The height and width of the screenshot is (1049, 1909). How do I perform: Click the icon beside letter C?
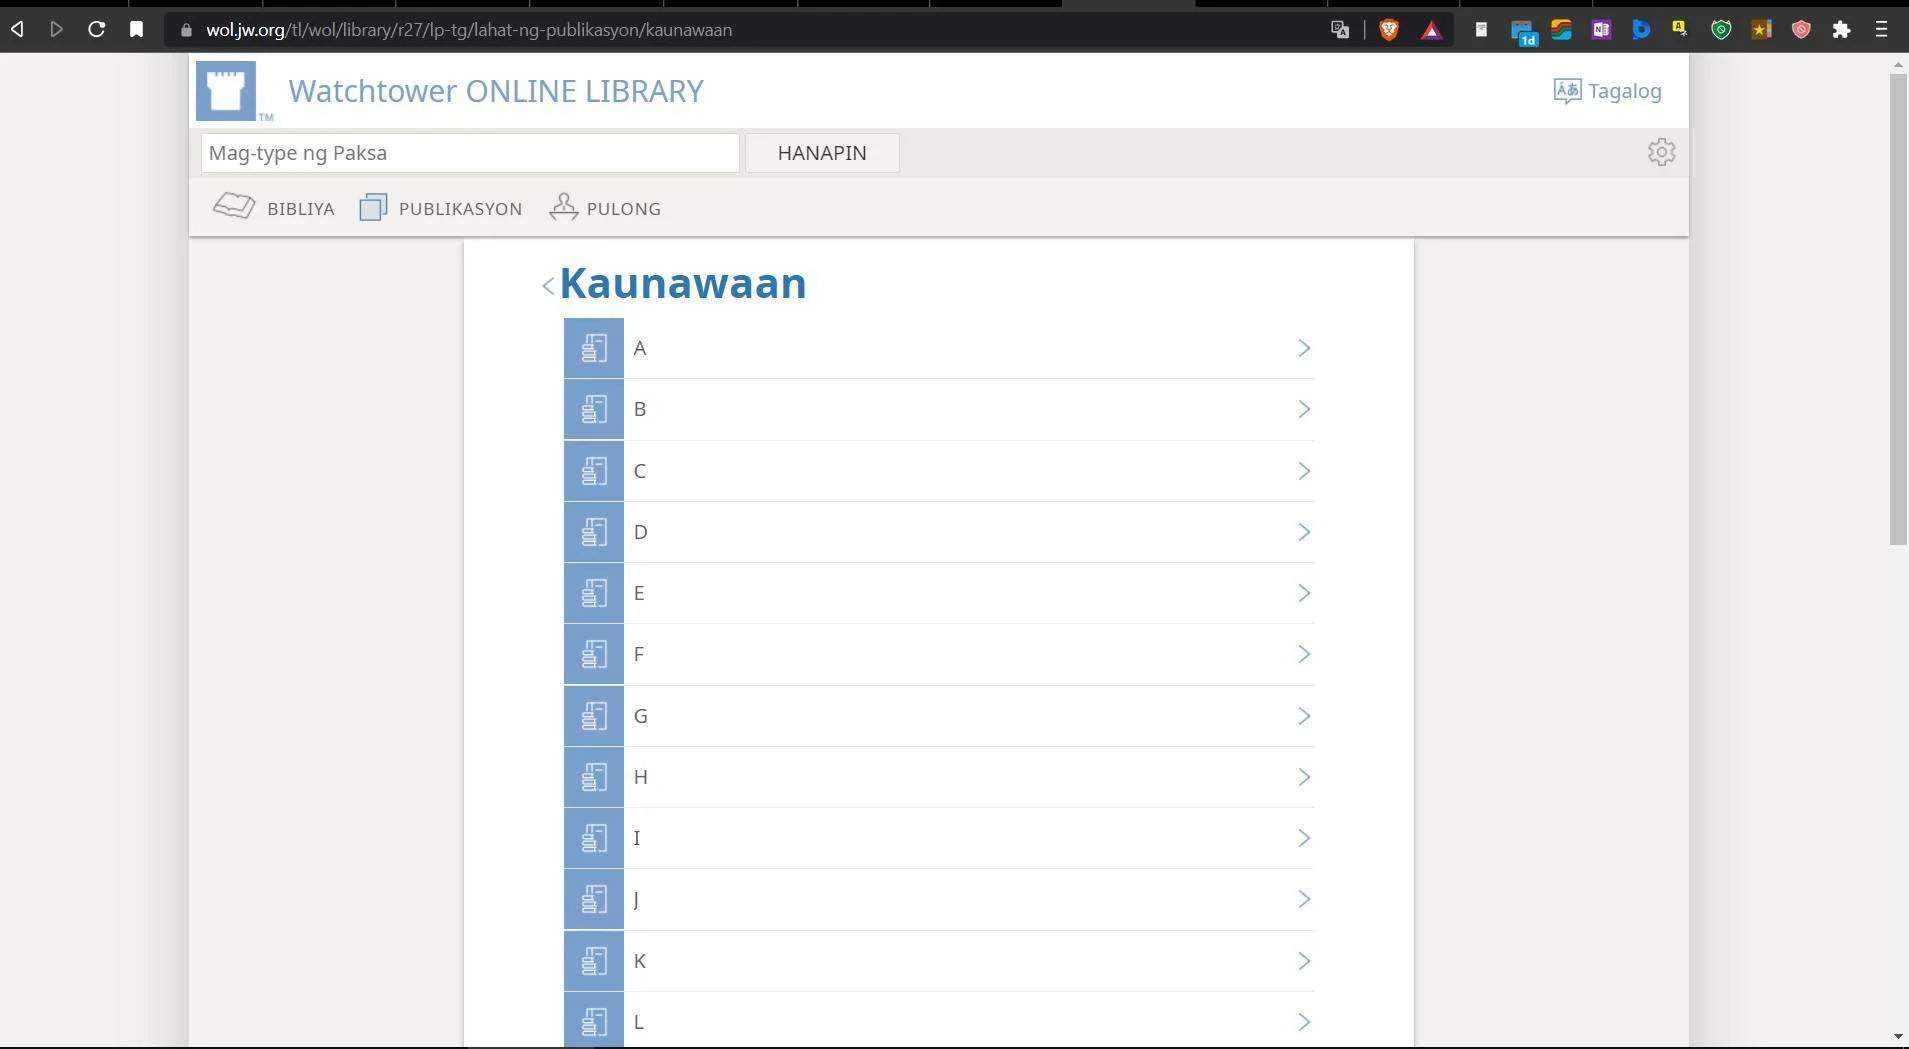594,471
